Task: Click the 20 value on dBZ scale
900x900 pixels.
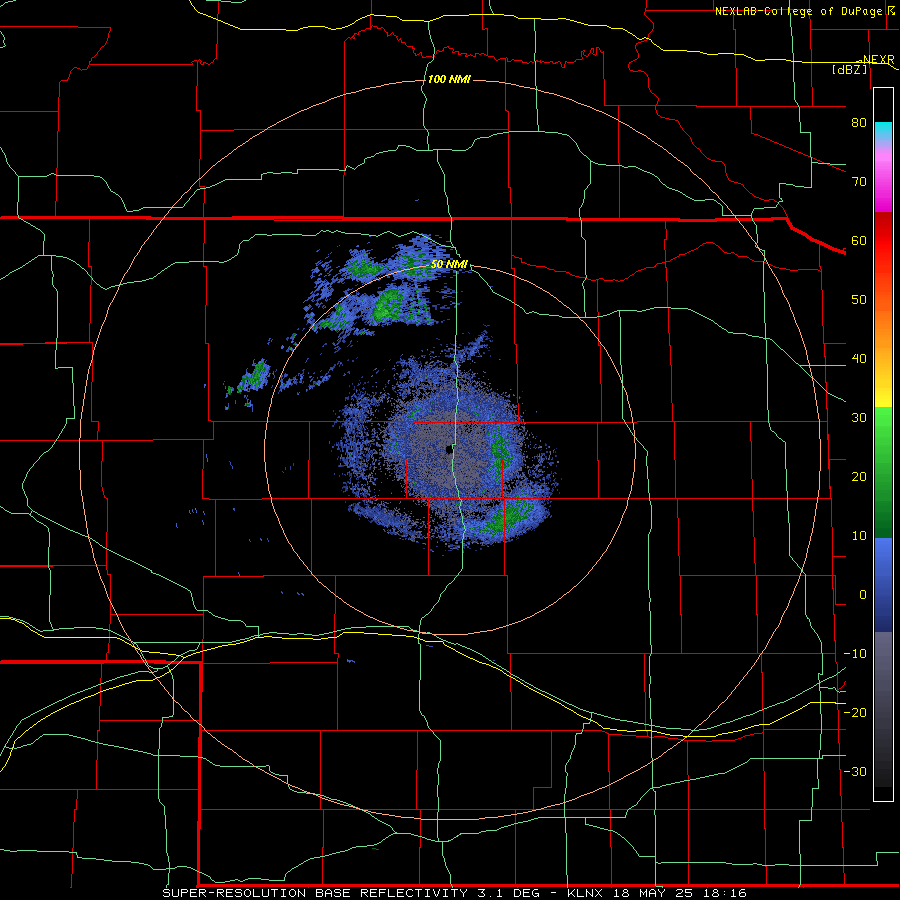Action: point(859,477)
